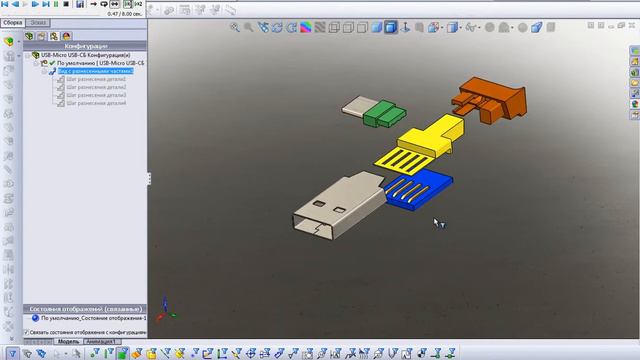Select the highlighted exploded view item

[x=96, y=71]
